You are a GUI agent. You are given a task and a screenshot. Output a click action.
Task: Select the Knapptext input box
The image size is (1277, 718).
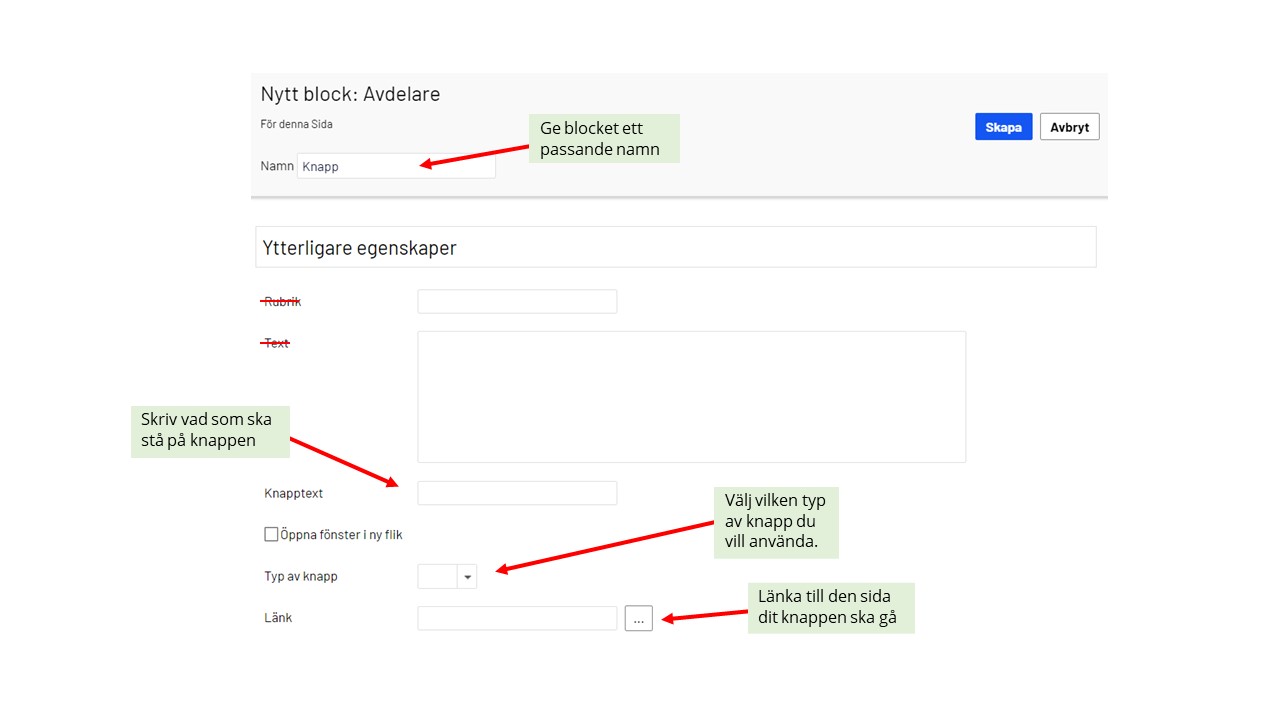click(517, 493)
